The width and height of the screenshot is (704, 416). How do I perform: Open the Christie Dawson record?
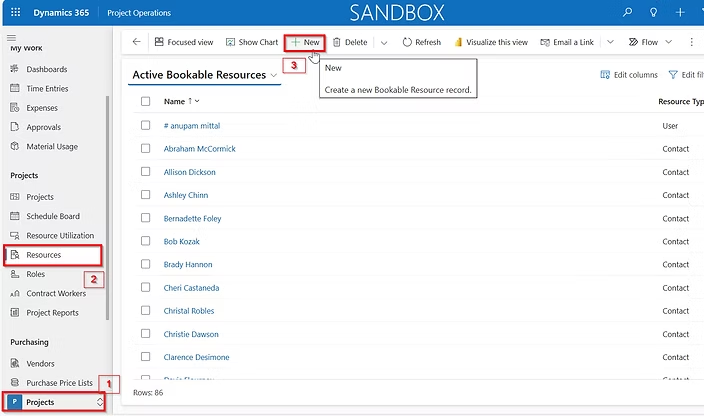coord(191,334)
